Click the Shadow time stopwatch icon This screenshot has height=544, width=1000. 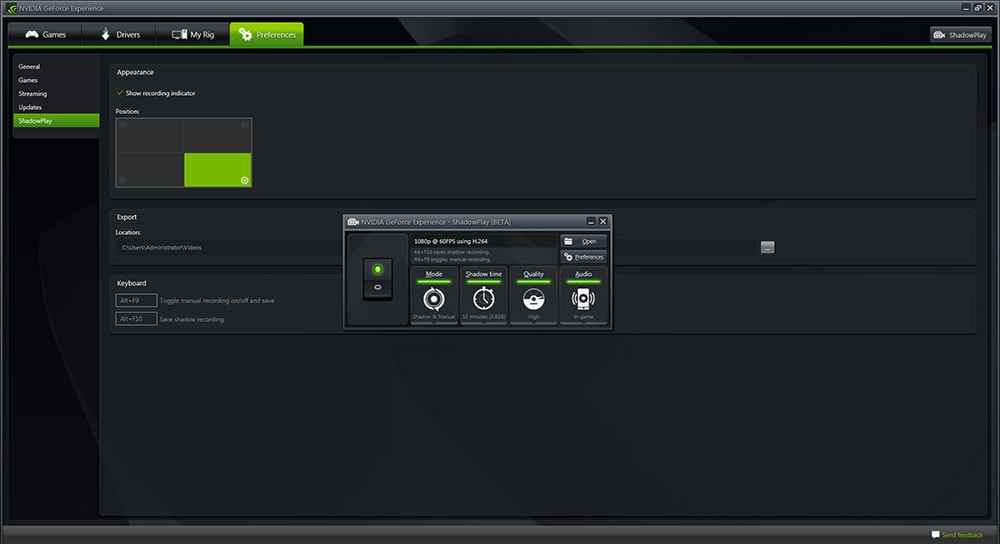click(x=484, y=298)
